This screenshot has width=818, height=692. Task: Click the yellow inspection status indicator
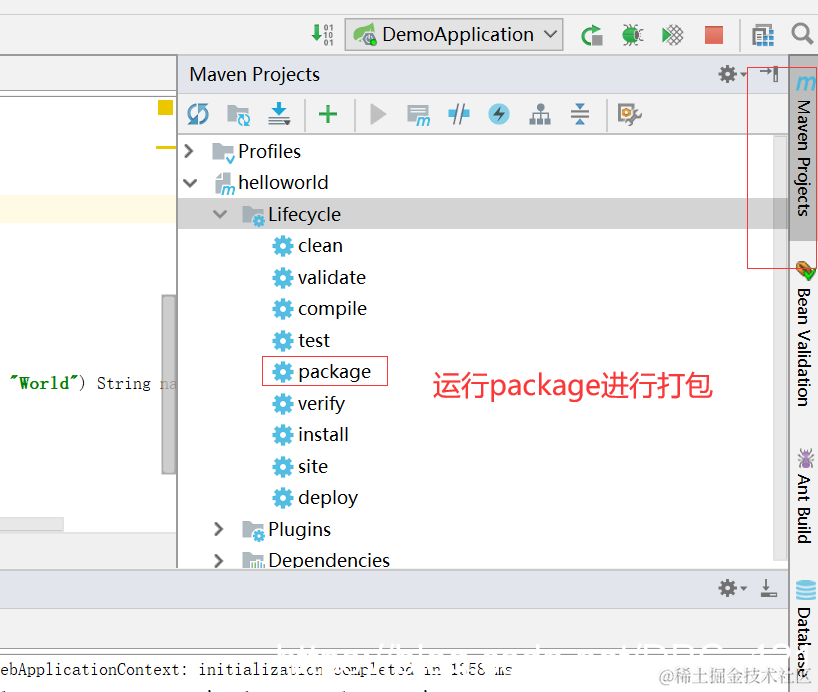click(165, 107)
